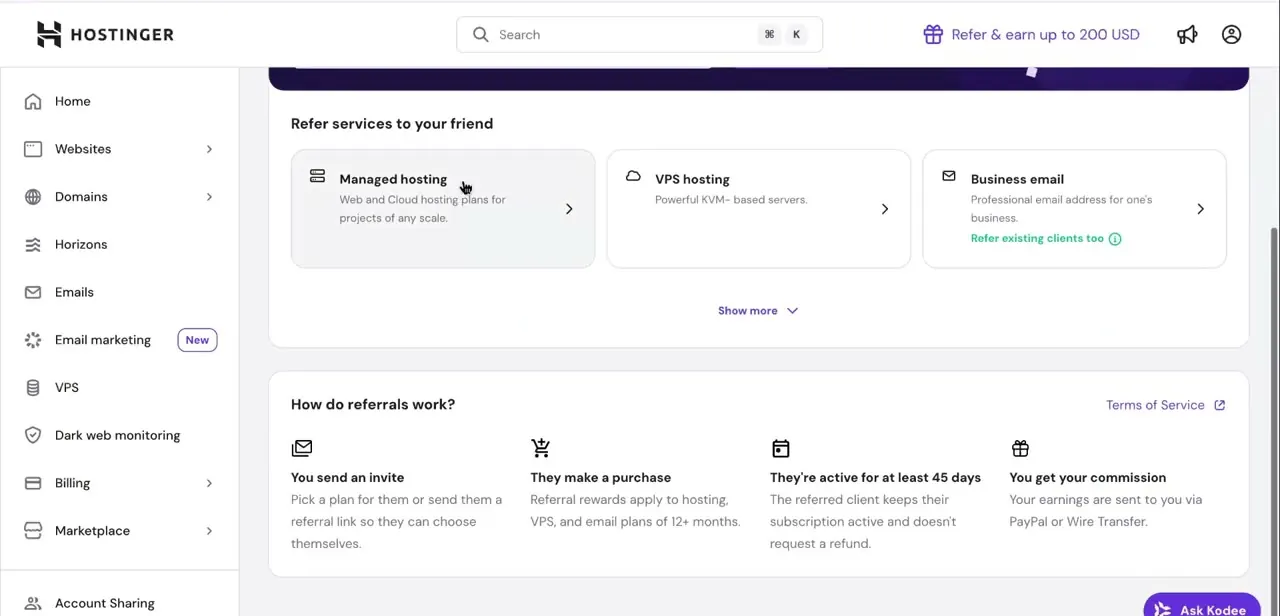This screenshot has width=1280, height=616.
Task: Open VPS hosting card arrow
Action: tap(885, 209)
